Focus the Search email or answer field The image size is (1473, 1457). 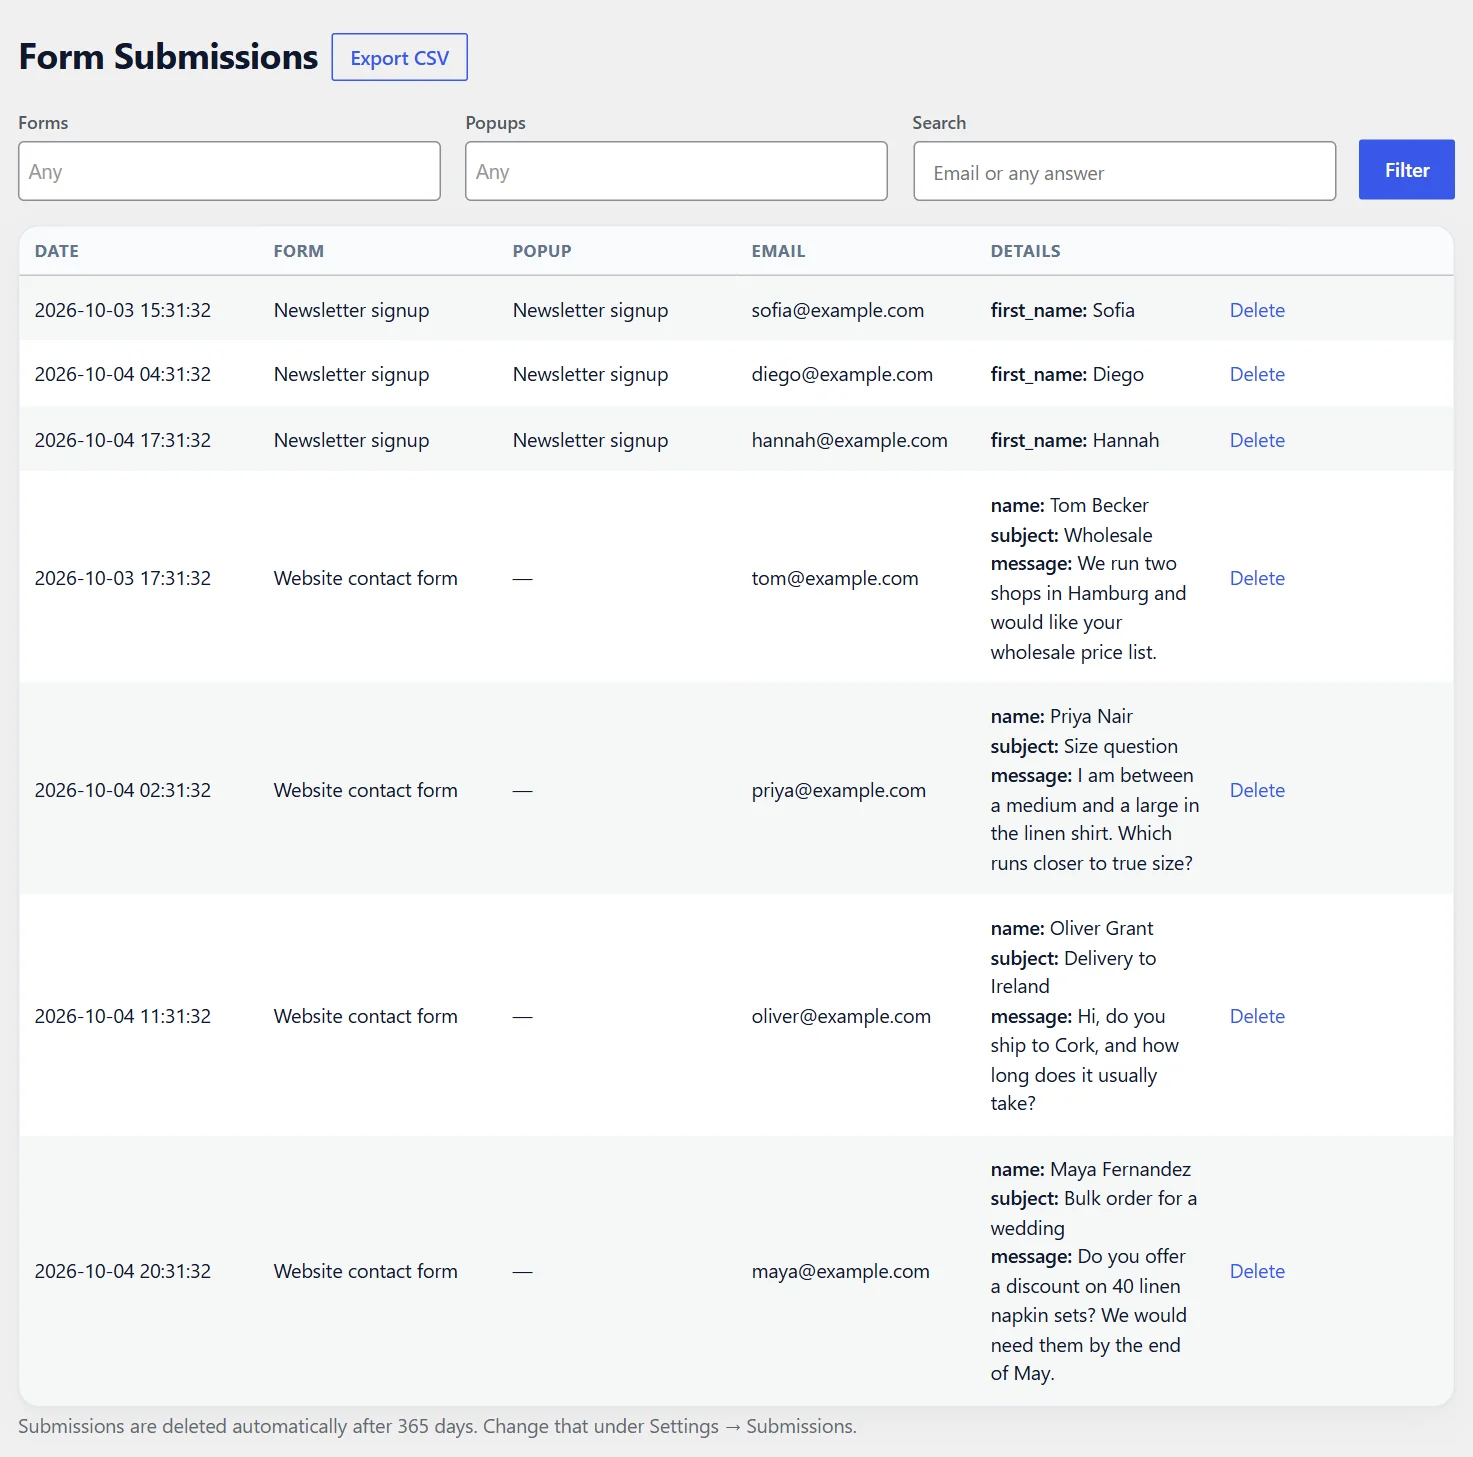coord(1124,171)
